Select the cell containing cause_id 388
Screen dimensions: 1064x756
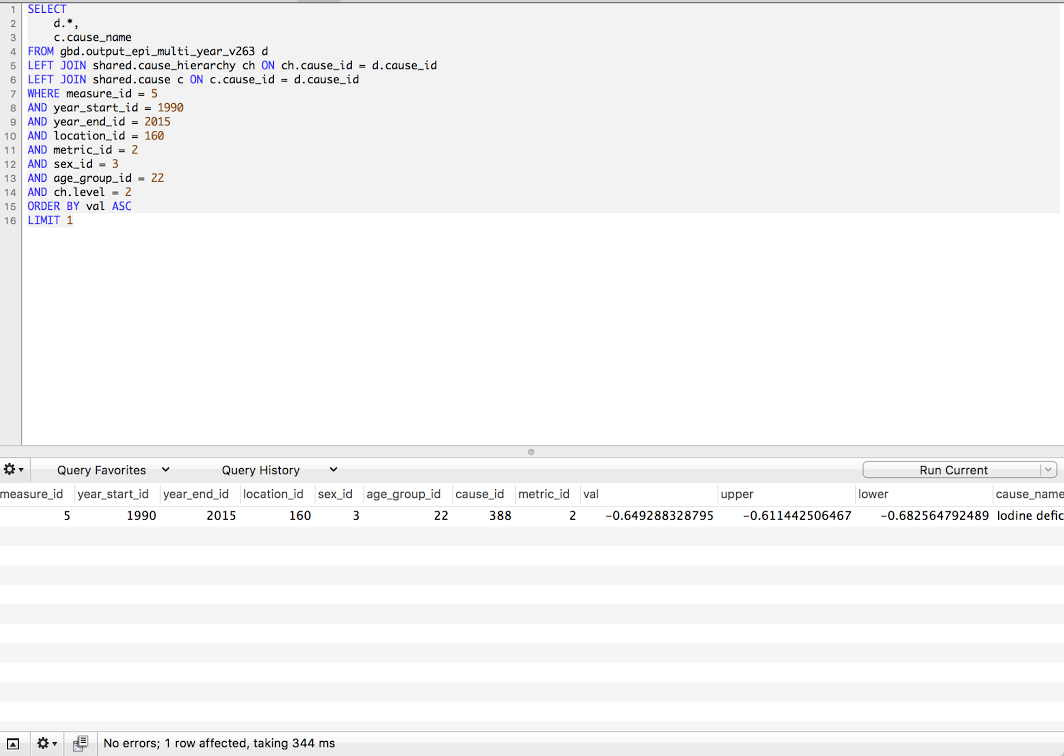[482, 516]
